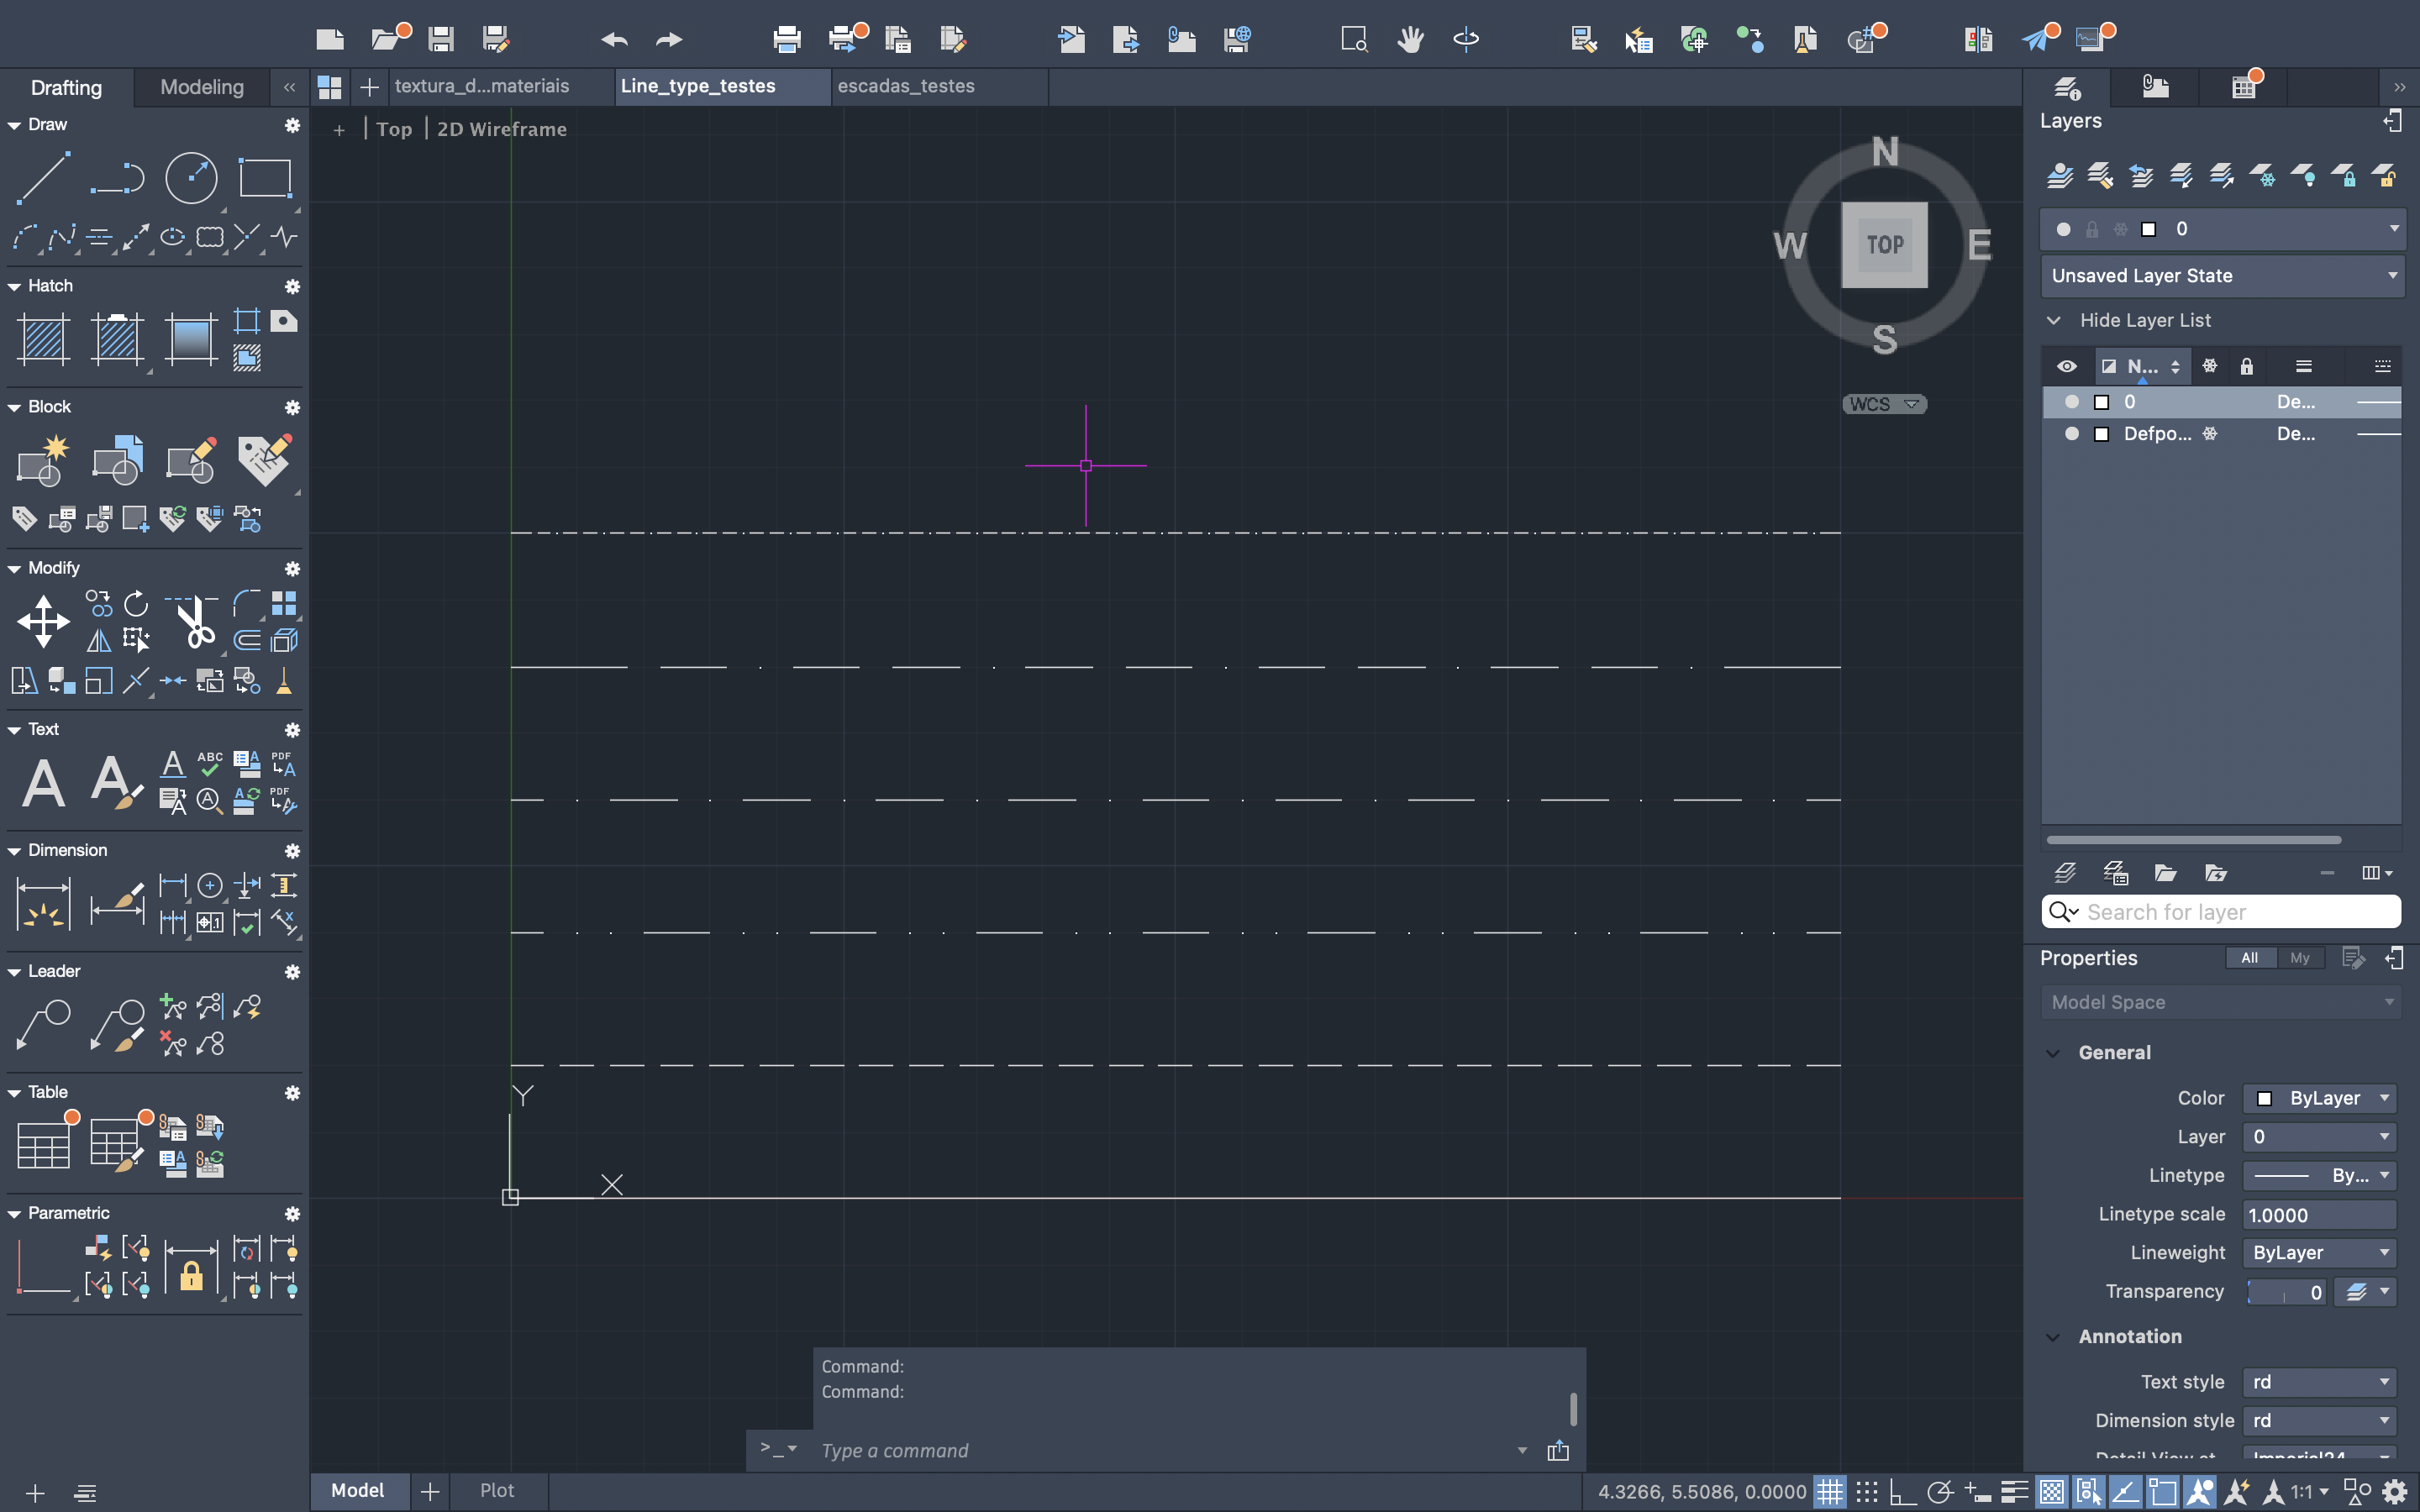Click the TOP face of ViewCube
The image size is (2420, 1512).
[1884, 245]
